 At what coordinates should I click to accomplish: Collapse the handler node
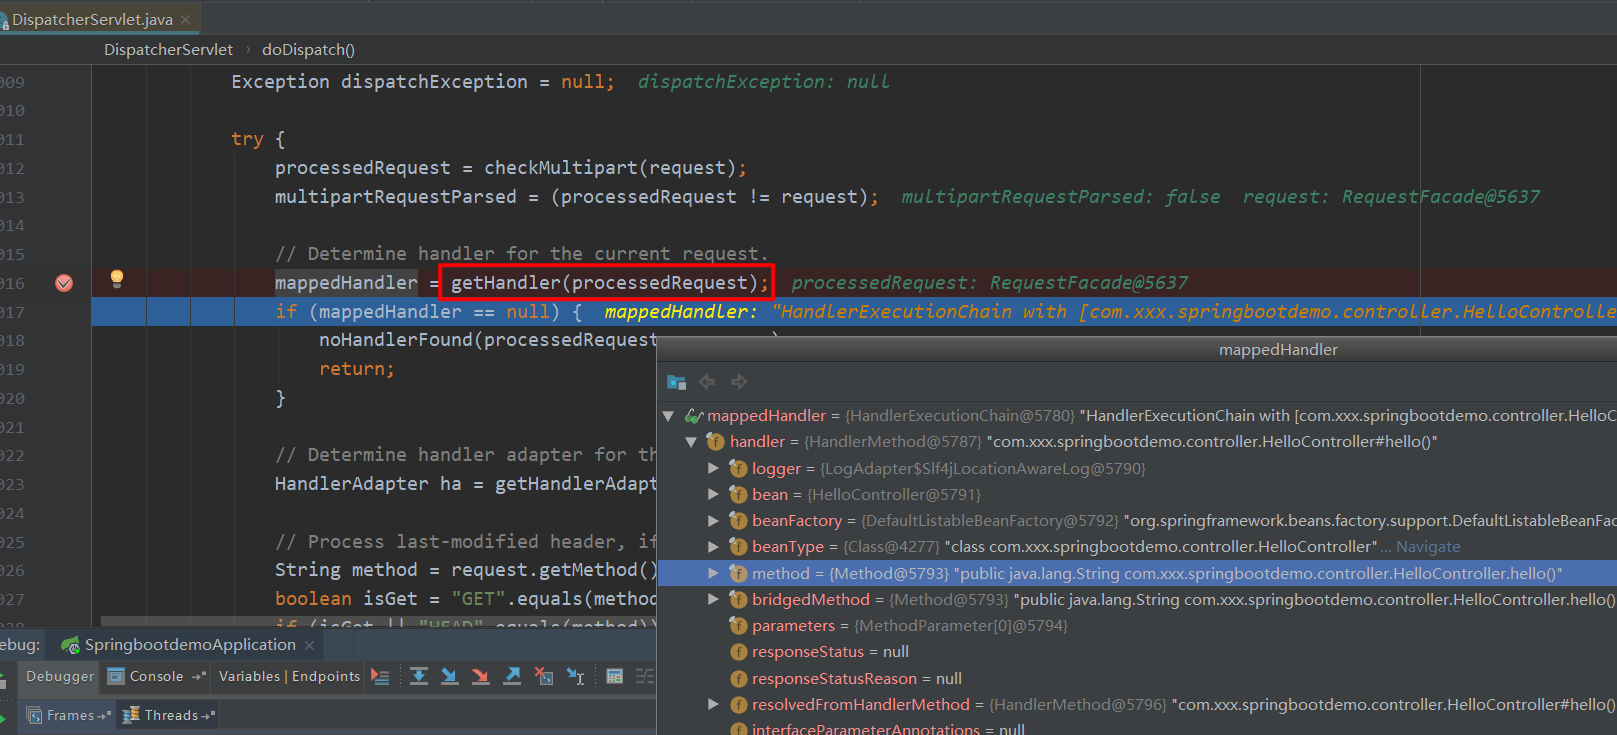(691, 442)
